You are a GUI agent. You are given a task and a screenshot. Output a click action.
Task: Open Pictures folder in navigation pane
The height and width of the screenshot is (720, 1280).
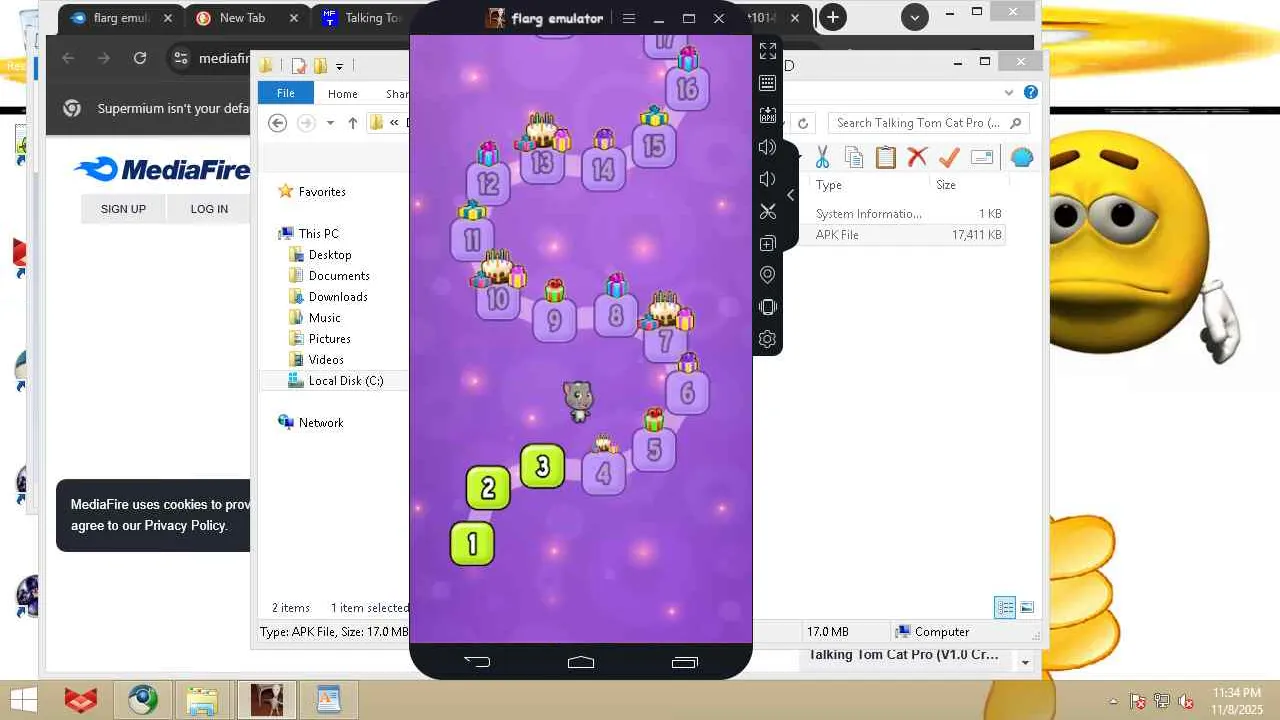[330, 339]
